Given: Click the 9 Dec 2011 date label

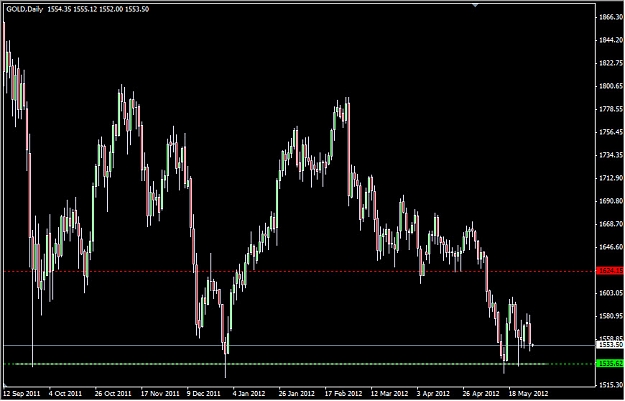Looking at the screenshot, I should (x=205, y=393).
